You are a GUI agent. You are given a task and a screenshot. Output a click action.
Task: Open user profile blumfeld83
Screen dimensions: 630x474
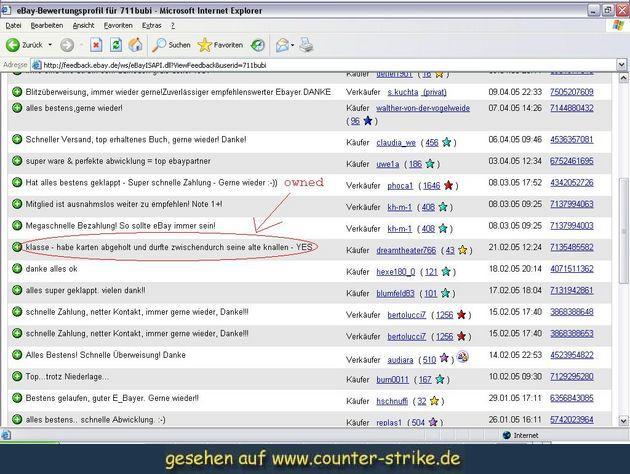(395, 294)
